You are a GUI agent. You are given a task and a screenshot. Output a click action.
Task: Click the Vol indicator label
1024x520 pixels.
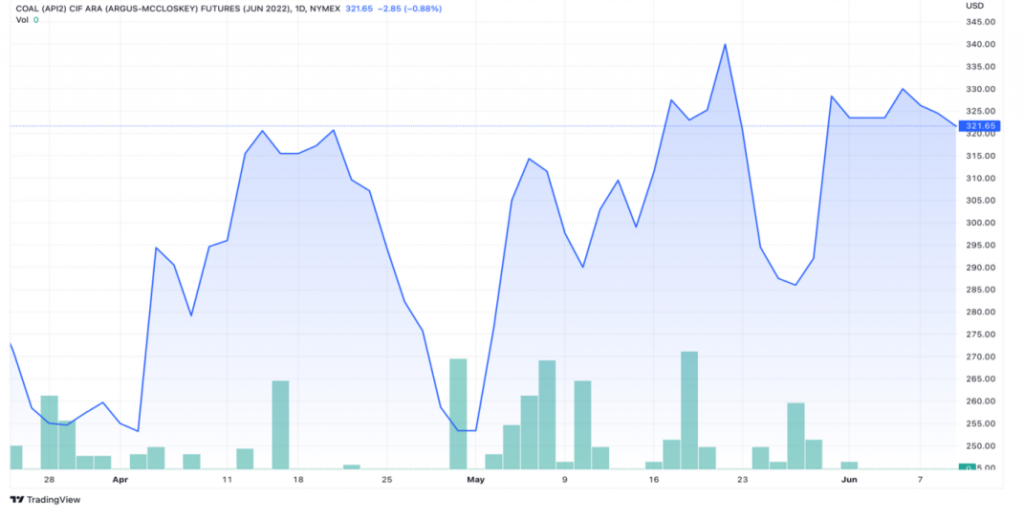click(x=22, y=20)
